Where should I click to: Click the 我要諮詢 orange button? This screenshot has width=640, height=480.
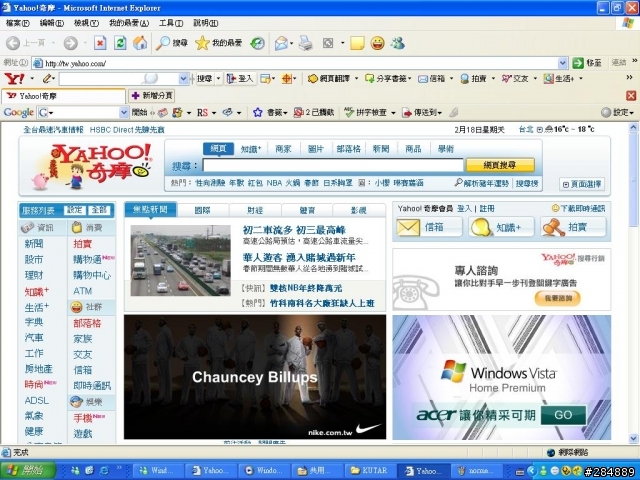[x=558, y=298]
